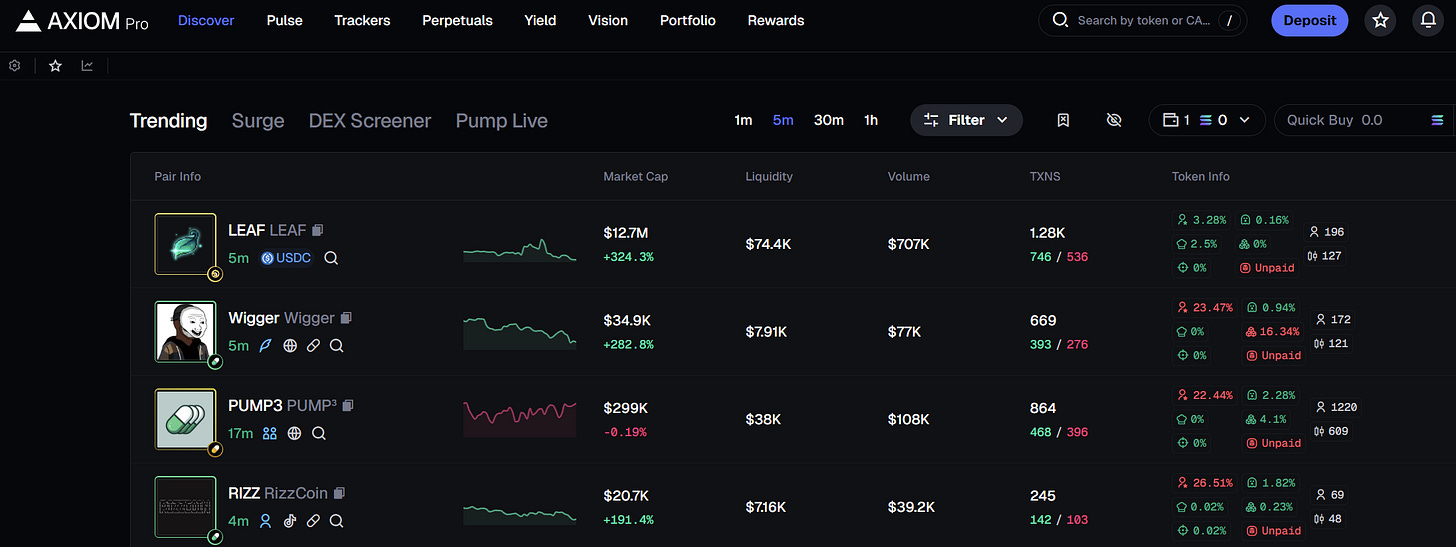Open the notifications bell
This screenshot has width=1456, height=547.
[1428, 20]
